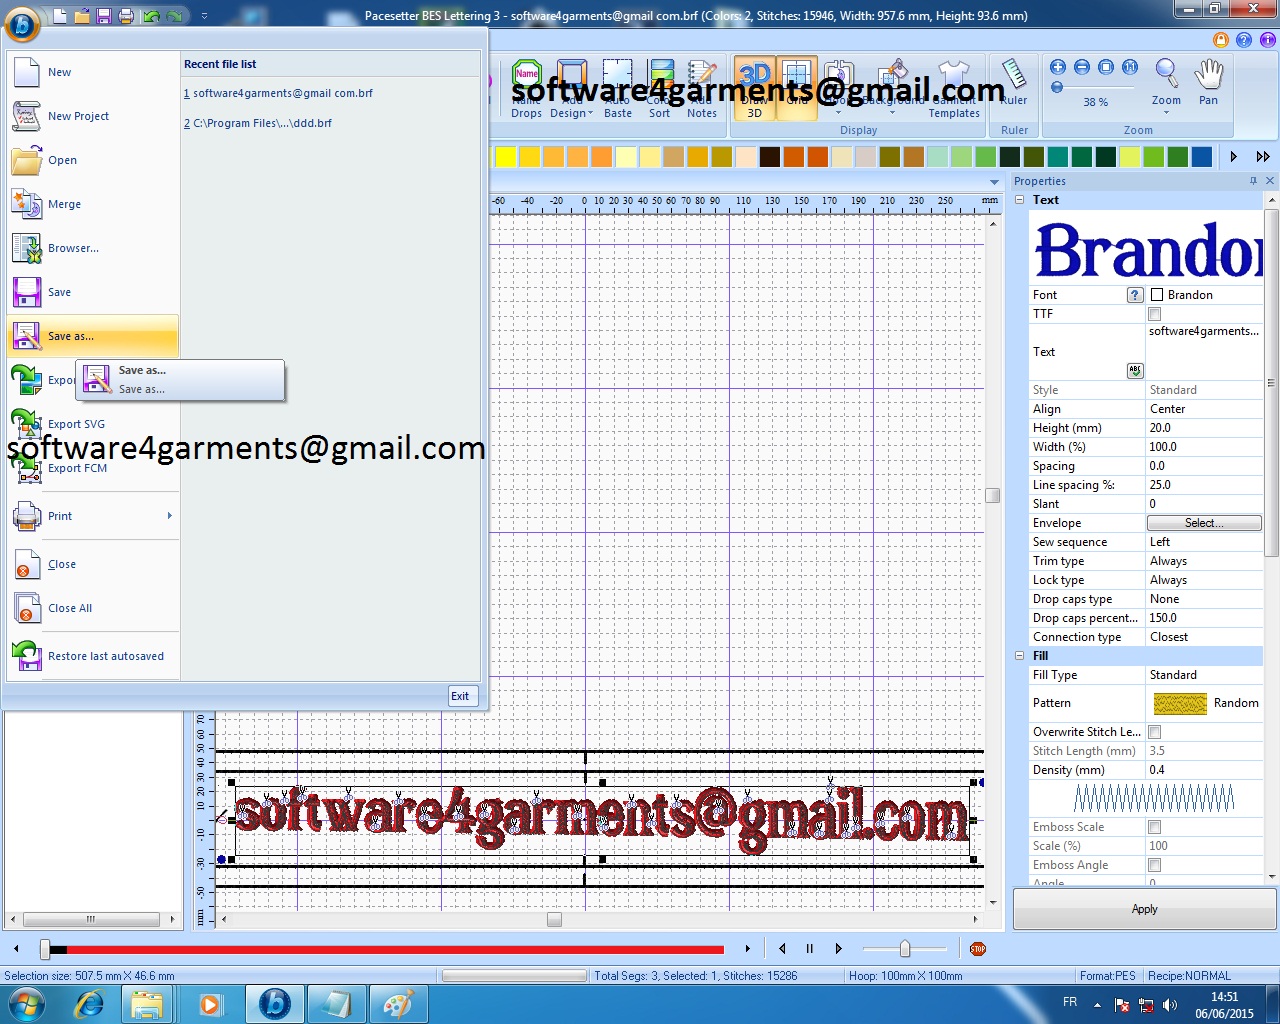1280x1024 pixels.
Task: Click the Windows Start button
Action: [x=26, y=1004]
